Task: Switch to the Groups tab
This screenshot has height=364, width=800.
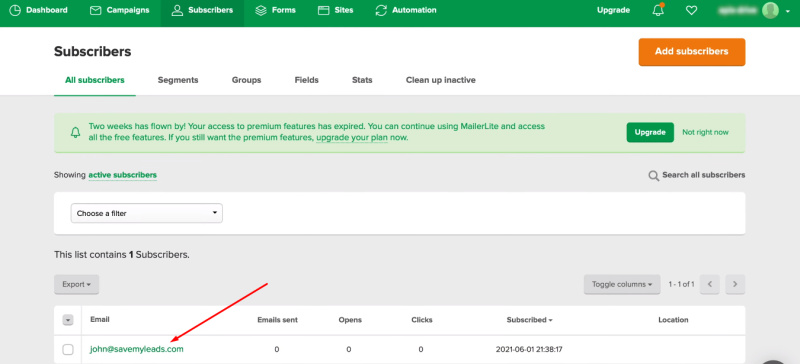Action: point(246,80)
